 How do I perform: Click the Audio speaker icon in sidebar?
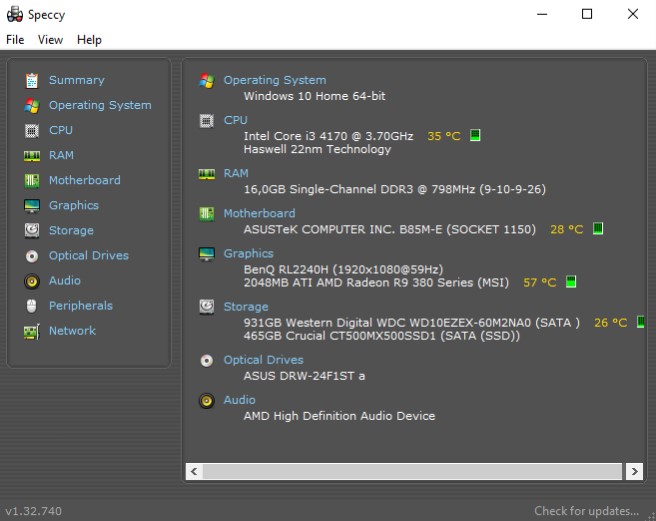point(32,281)
